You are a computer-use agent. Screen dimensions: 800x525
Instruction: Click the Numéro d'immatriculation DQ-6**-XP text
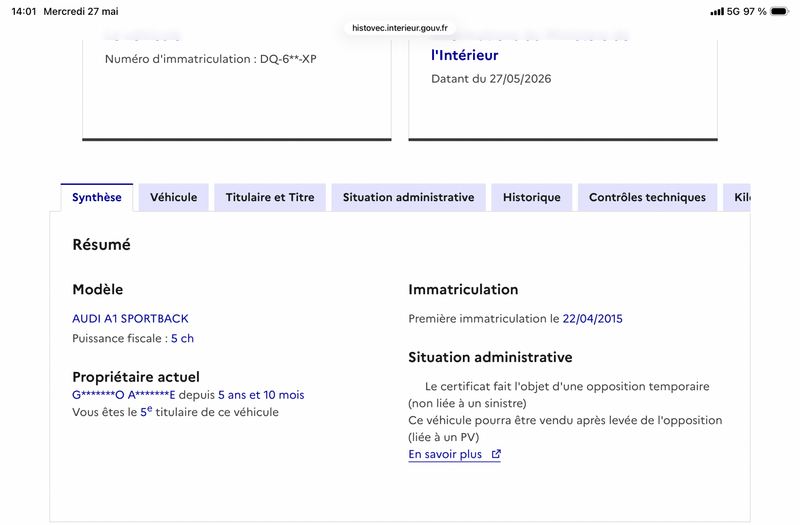[211, 59]
